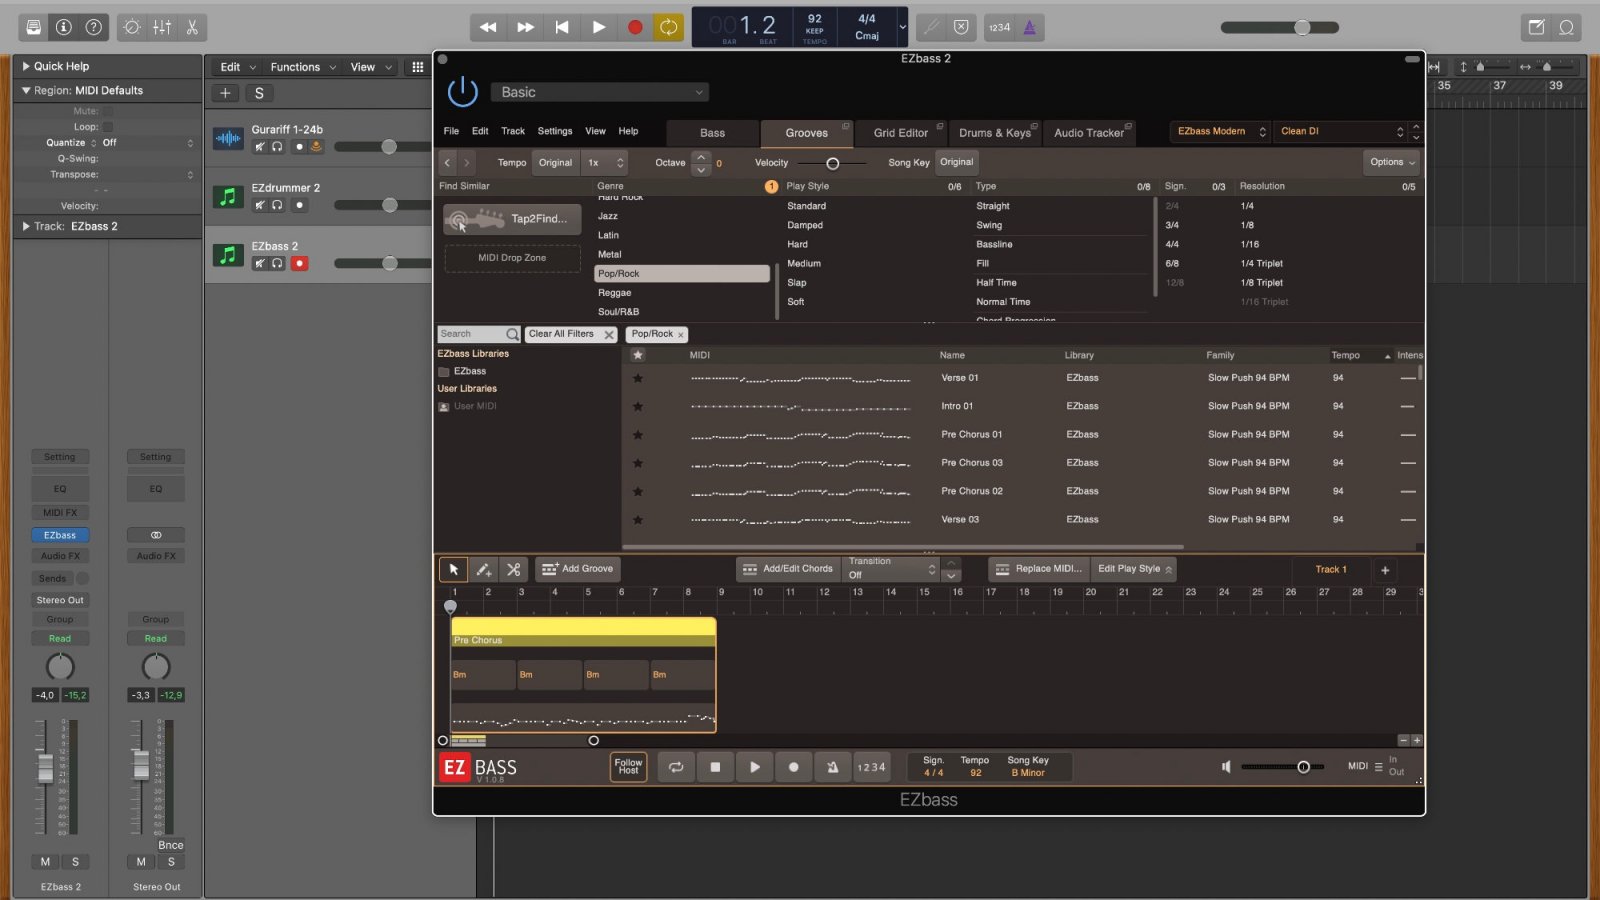Switch to the Grid Editor tab
The height and width of the screenshot is (900, 1600).
900,133
